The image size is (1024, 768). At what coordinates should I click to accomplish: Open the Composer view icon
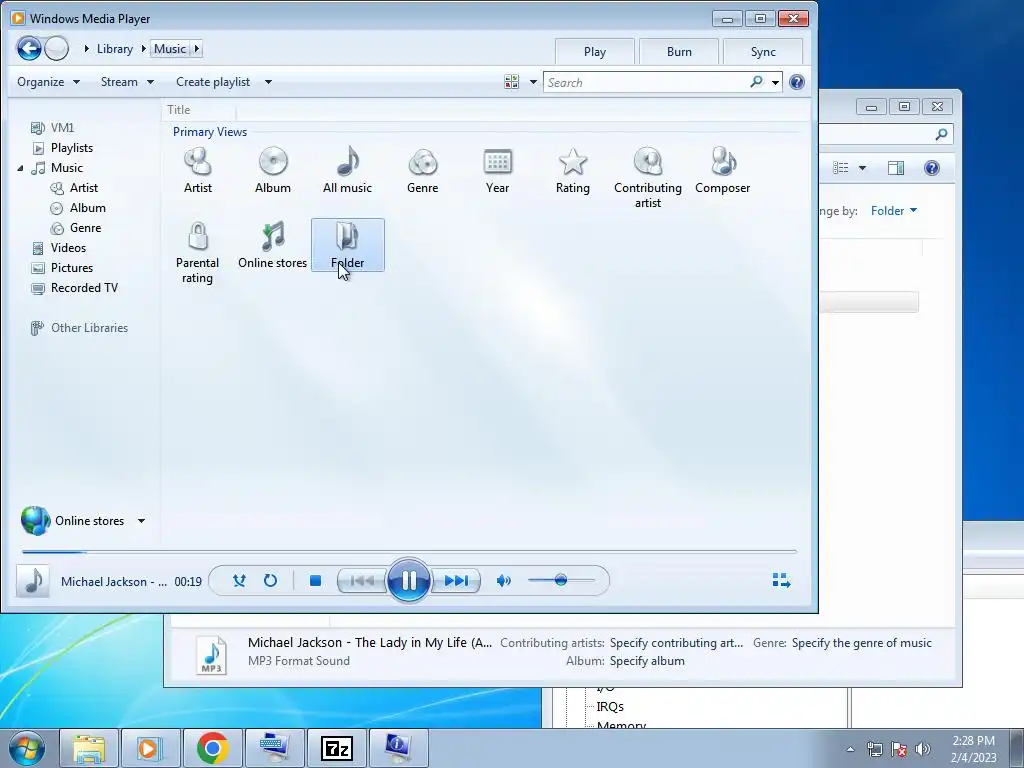722,170
